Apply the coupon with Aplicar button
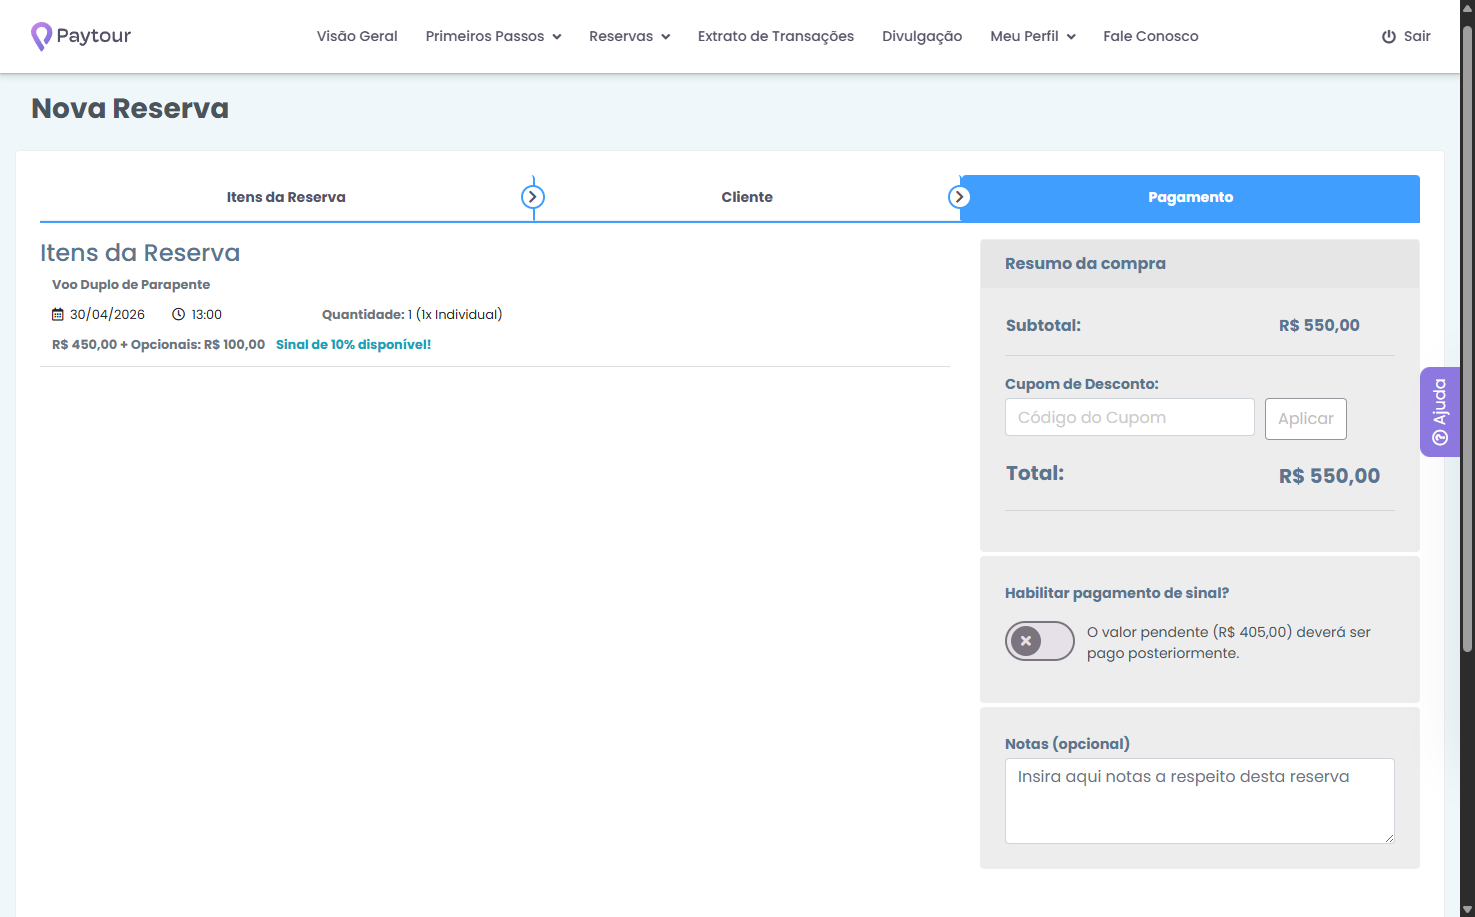 1306,419
